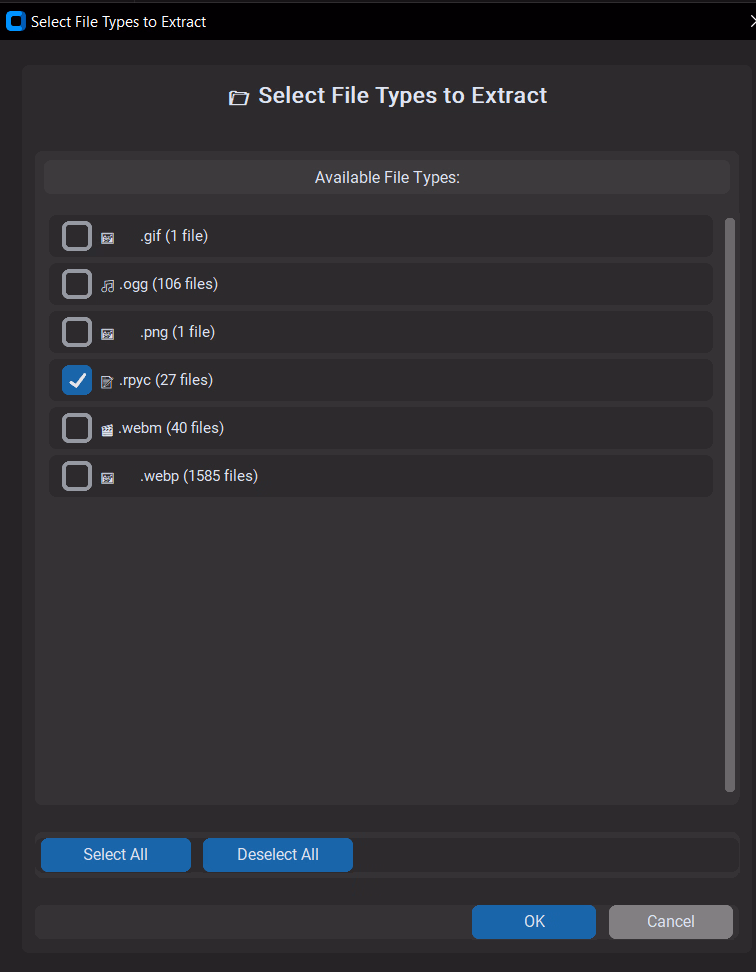Viewport: 756px width, 972px height.
Task: Cancel the file type selection dialog
Action: coord(670,922)
